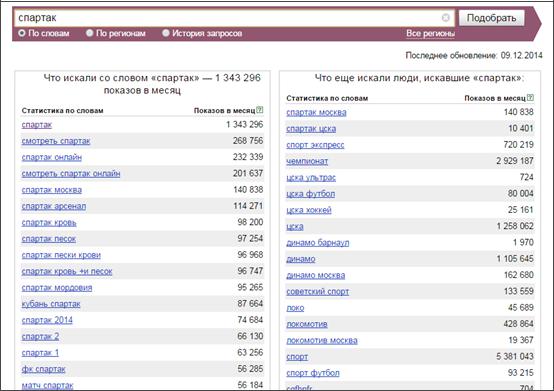This screenshot has width=554, height=391.
Task: Open the 'локомотив москва' link
Action: point(322,341)
